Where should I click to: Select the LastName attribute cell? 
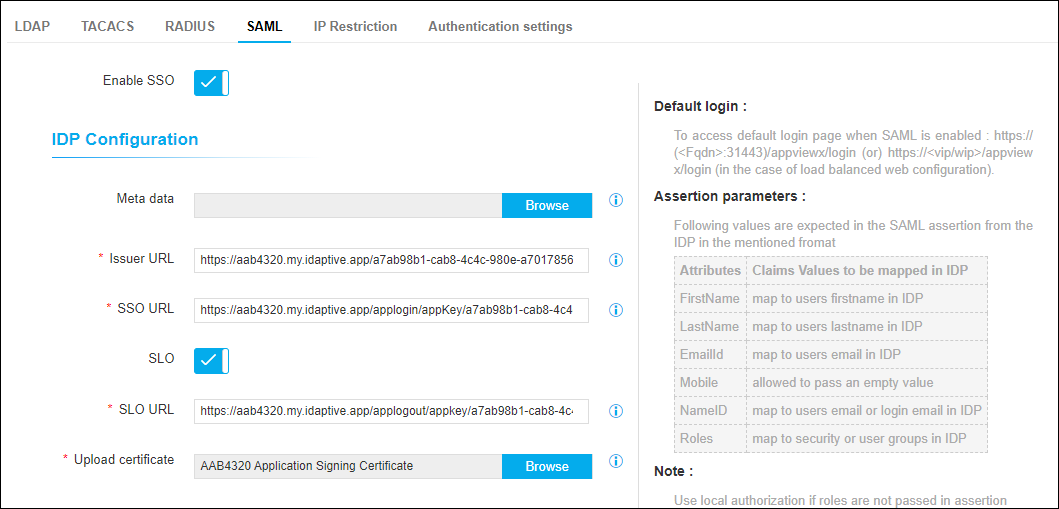pyautogui.click(x=710, y=327)
